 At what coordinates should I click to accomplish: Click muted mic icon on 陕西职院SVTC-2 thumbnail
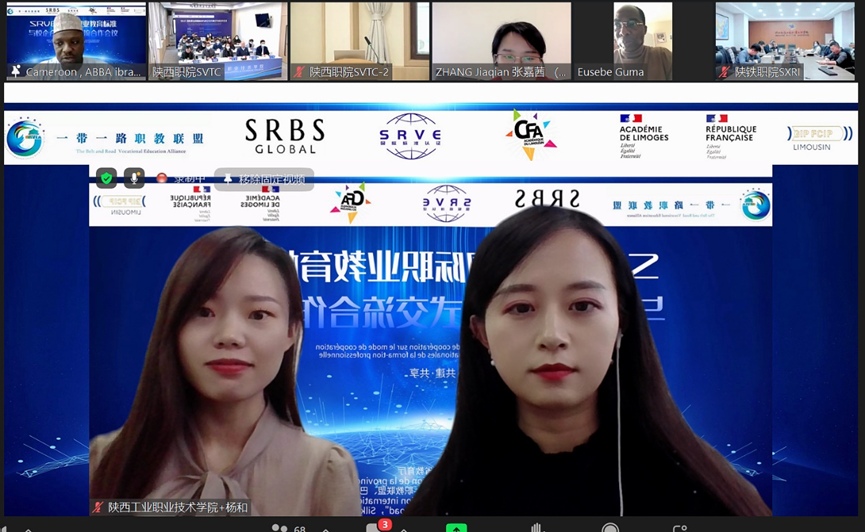click(299, 72)
